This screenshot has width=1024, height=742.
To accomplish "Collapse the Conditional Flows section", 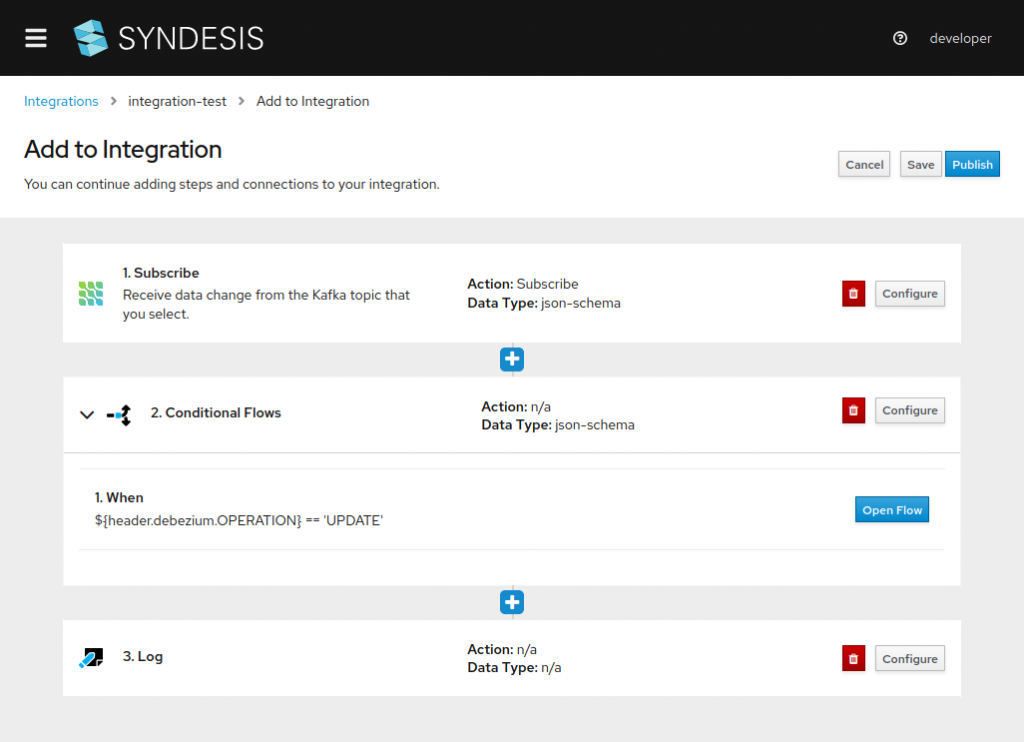I will click(87, 414).
